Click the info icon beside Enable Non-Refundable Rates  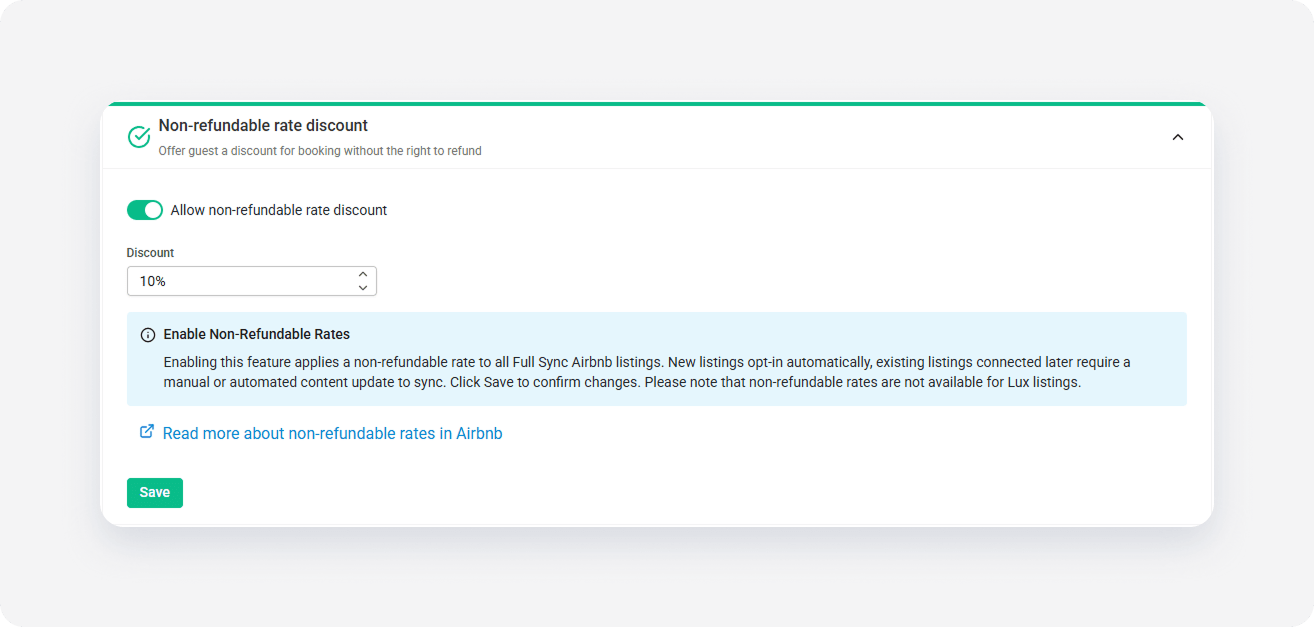[148, 335]
